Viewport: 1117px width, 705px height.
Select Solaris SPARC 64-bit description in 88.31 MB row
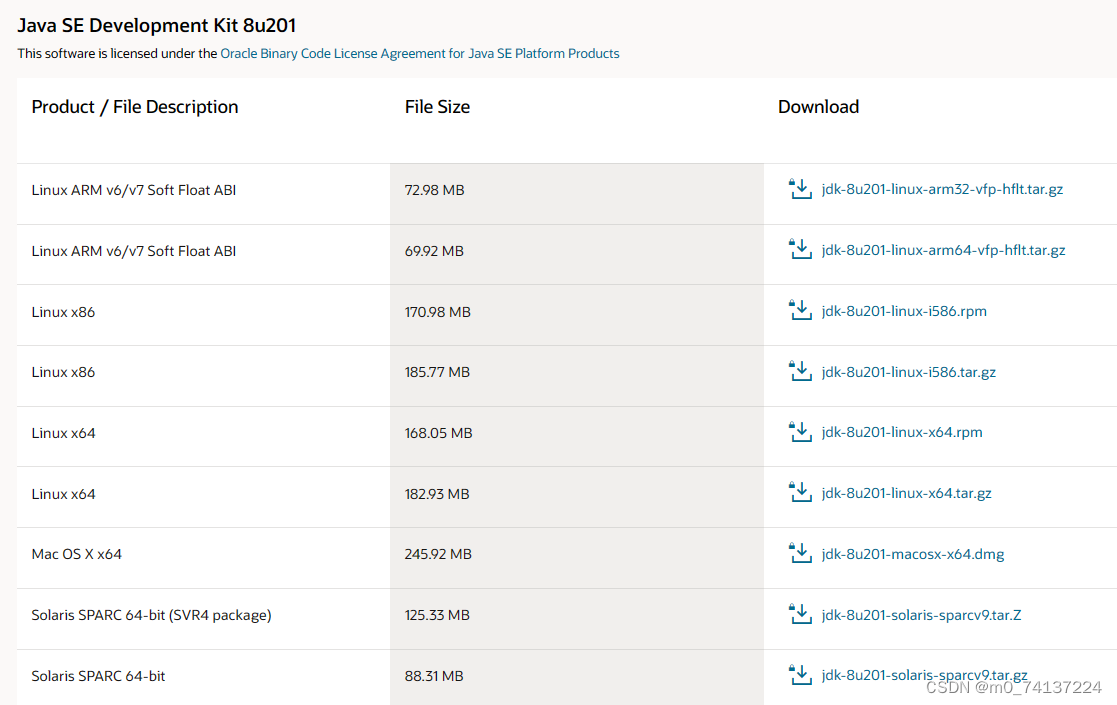[x=98, y=676]
